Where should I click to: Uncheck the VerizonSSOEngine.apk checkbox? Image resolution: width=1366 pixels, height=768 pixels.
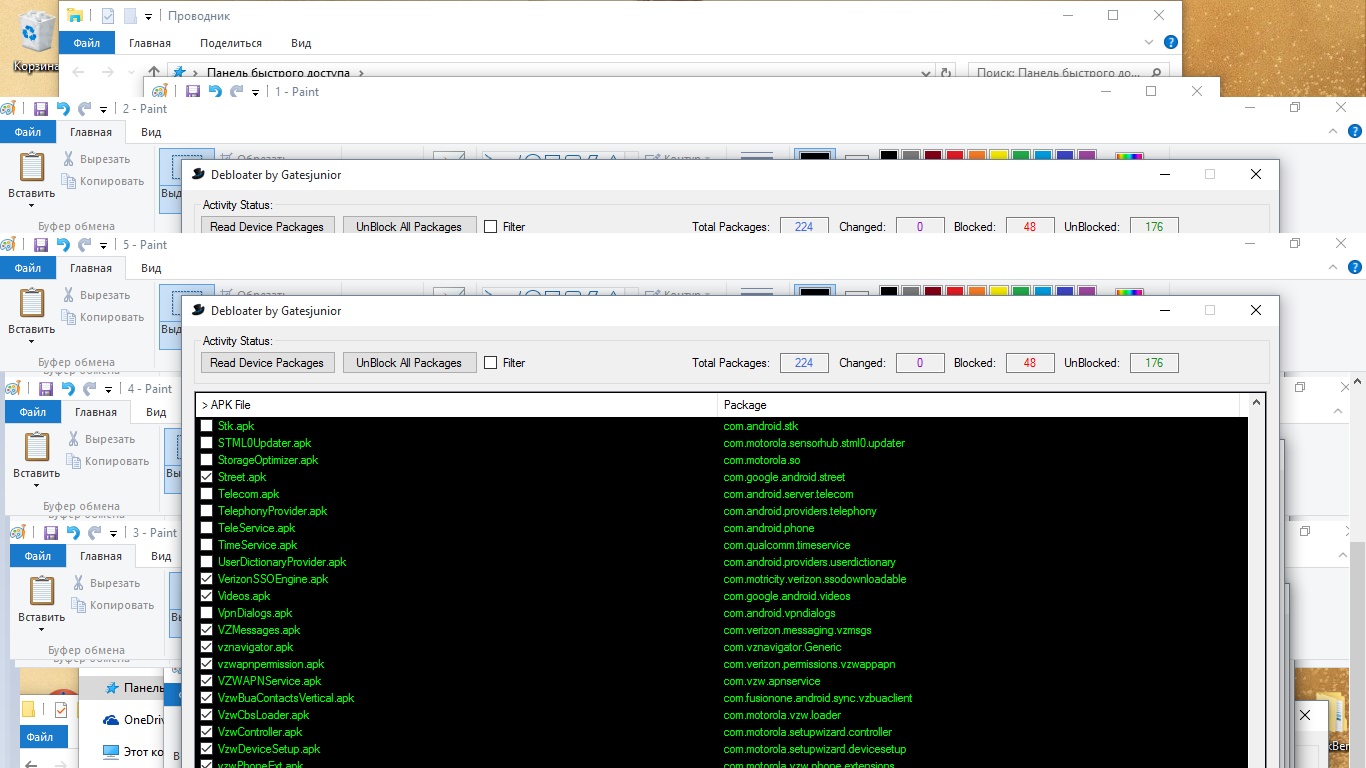(207, 579)
